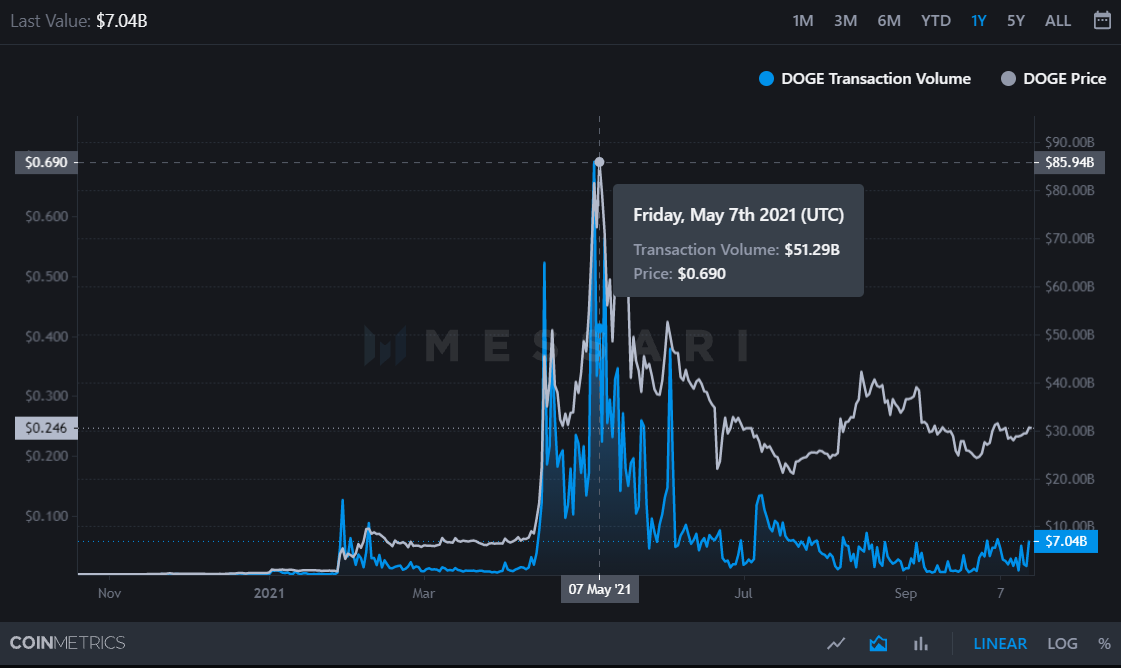Select the 5Y time range

tap(1016, 21)
